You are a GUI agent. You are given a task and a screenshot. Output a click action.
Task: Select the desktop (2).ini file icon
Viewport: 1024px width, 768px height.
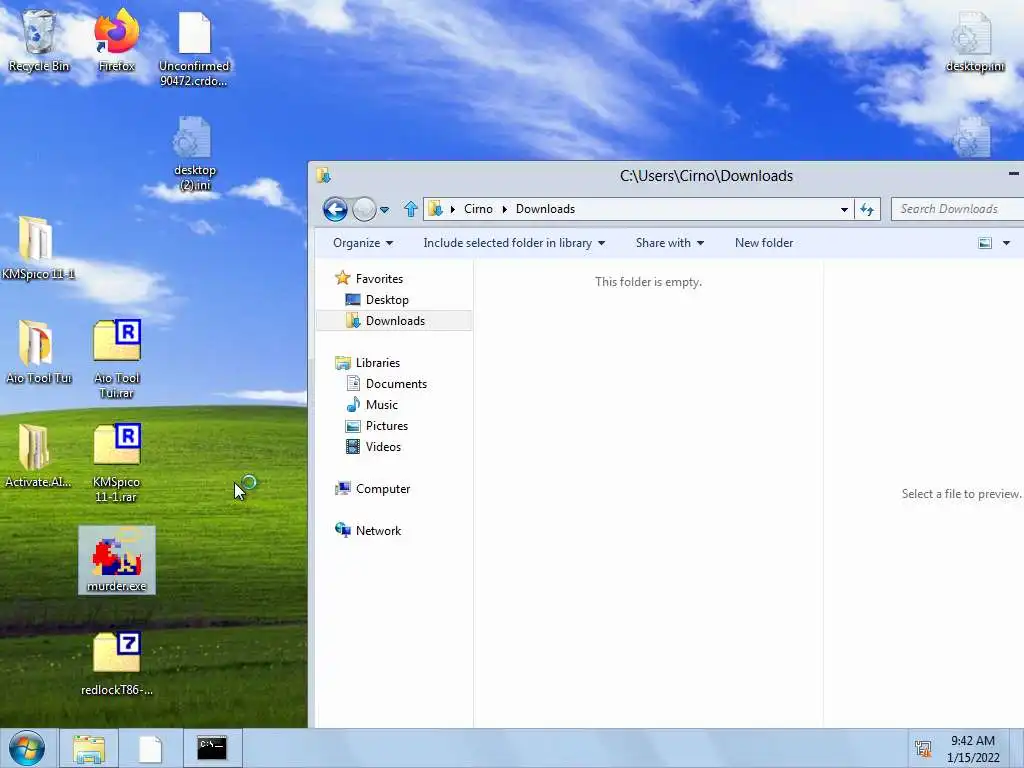[x=194, y=154]
